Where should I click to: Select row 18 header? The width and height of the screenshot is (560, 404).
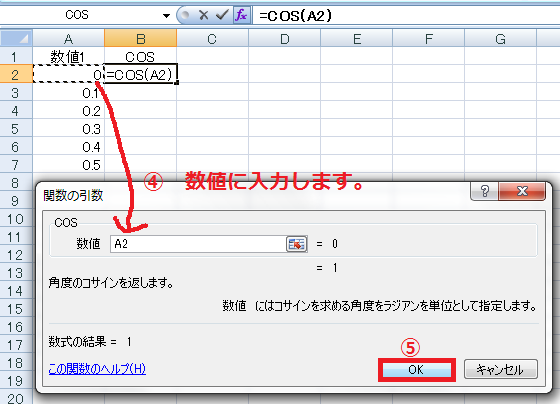[16, 363]
